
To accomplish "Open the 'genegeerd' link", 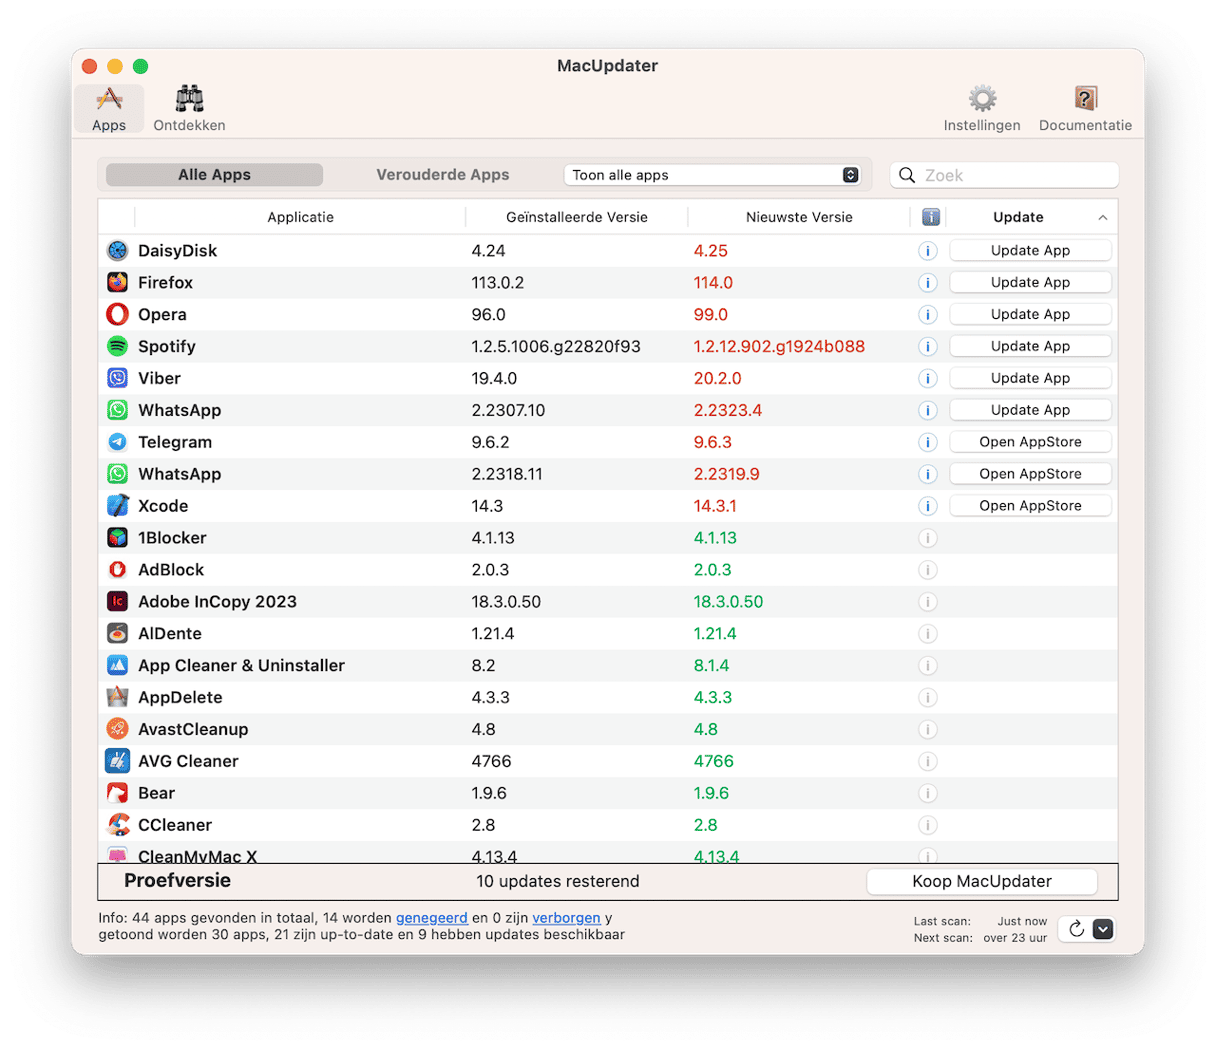I will click(x=432, y=918).
